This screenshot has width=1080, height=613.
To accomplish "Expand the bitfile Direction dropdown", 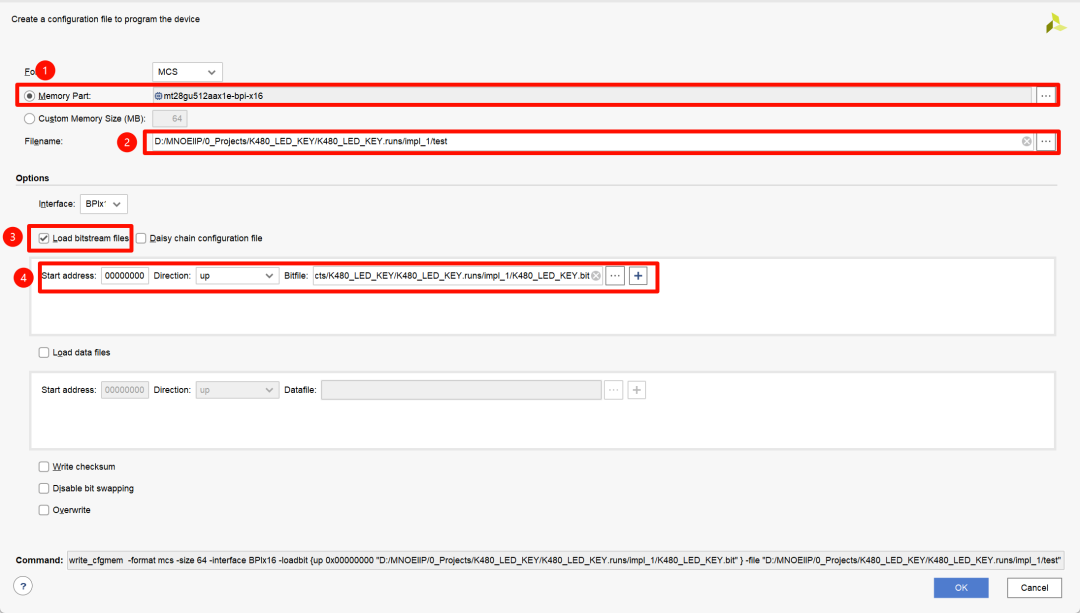I will tap(237, 275).
